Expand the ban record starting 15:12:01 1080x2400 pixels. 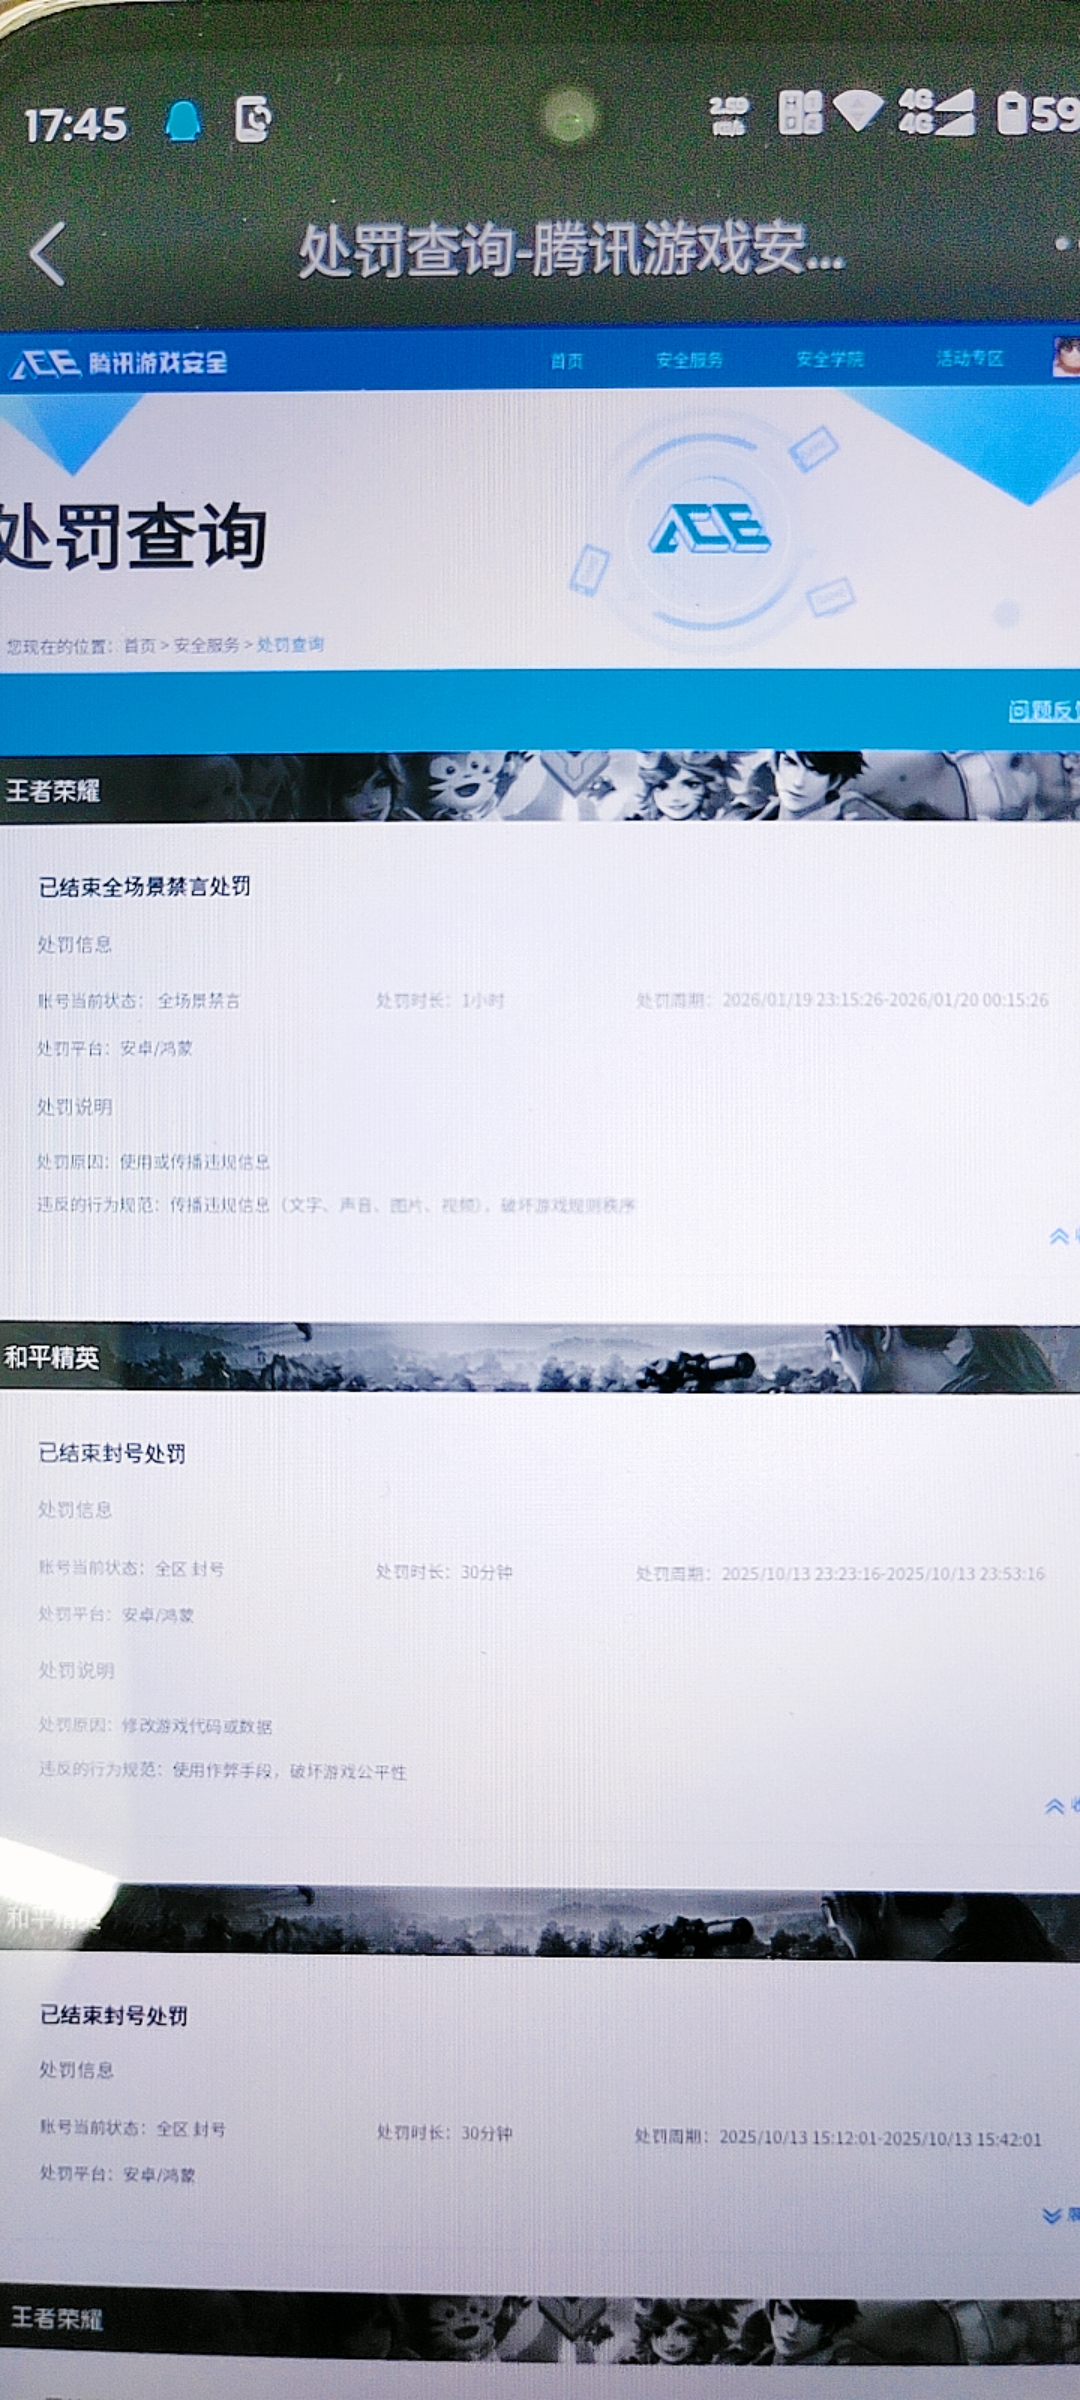(1055, 2215)
